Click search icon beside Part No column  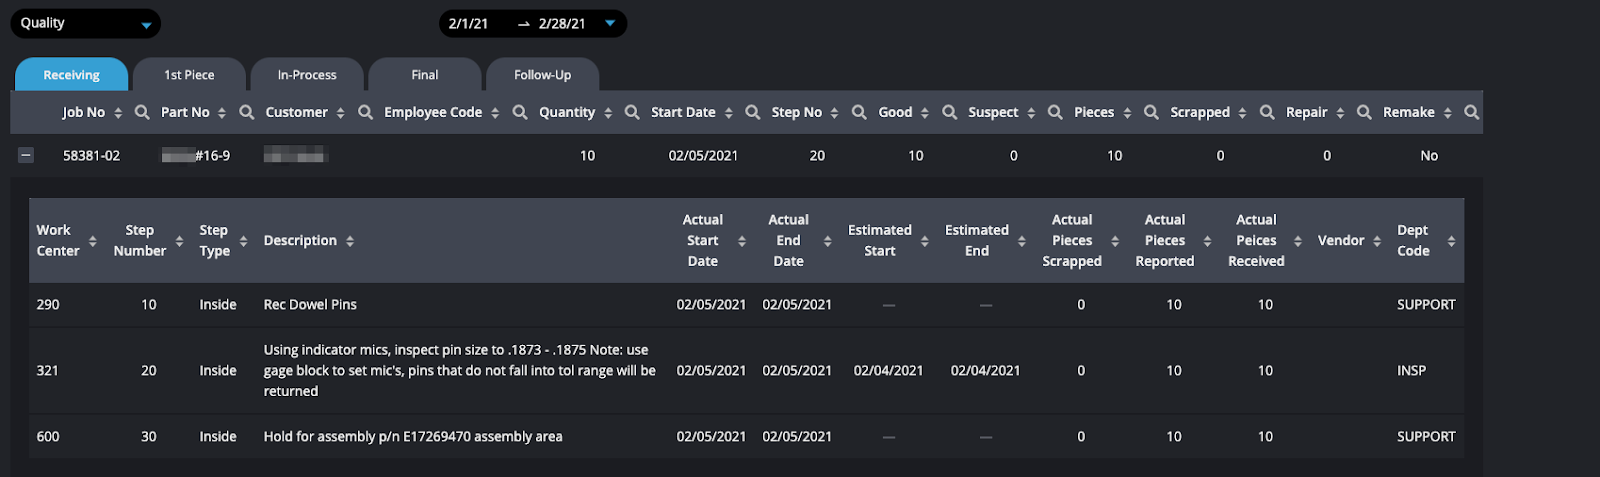point(247,112)
